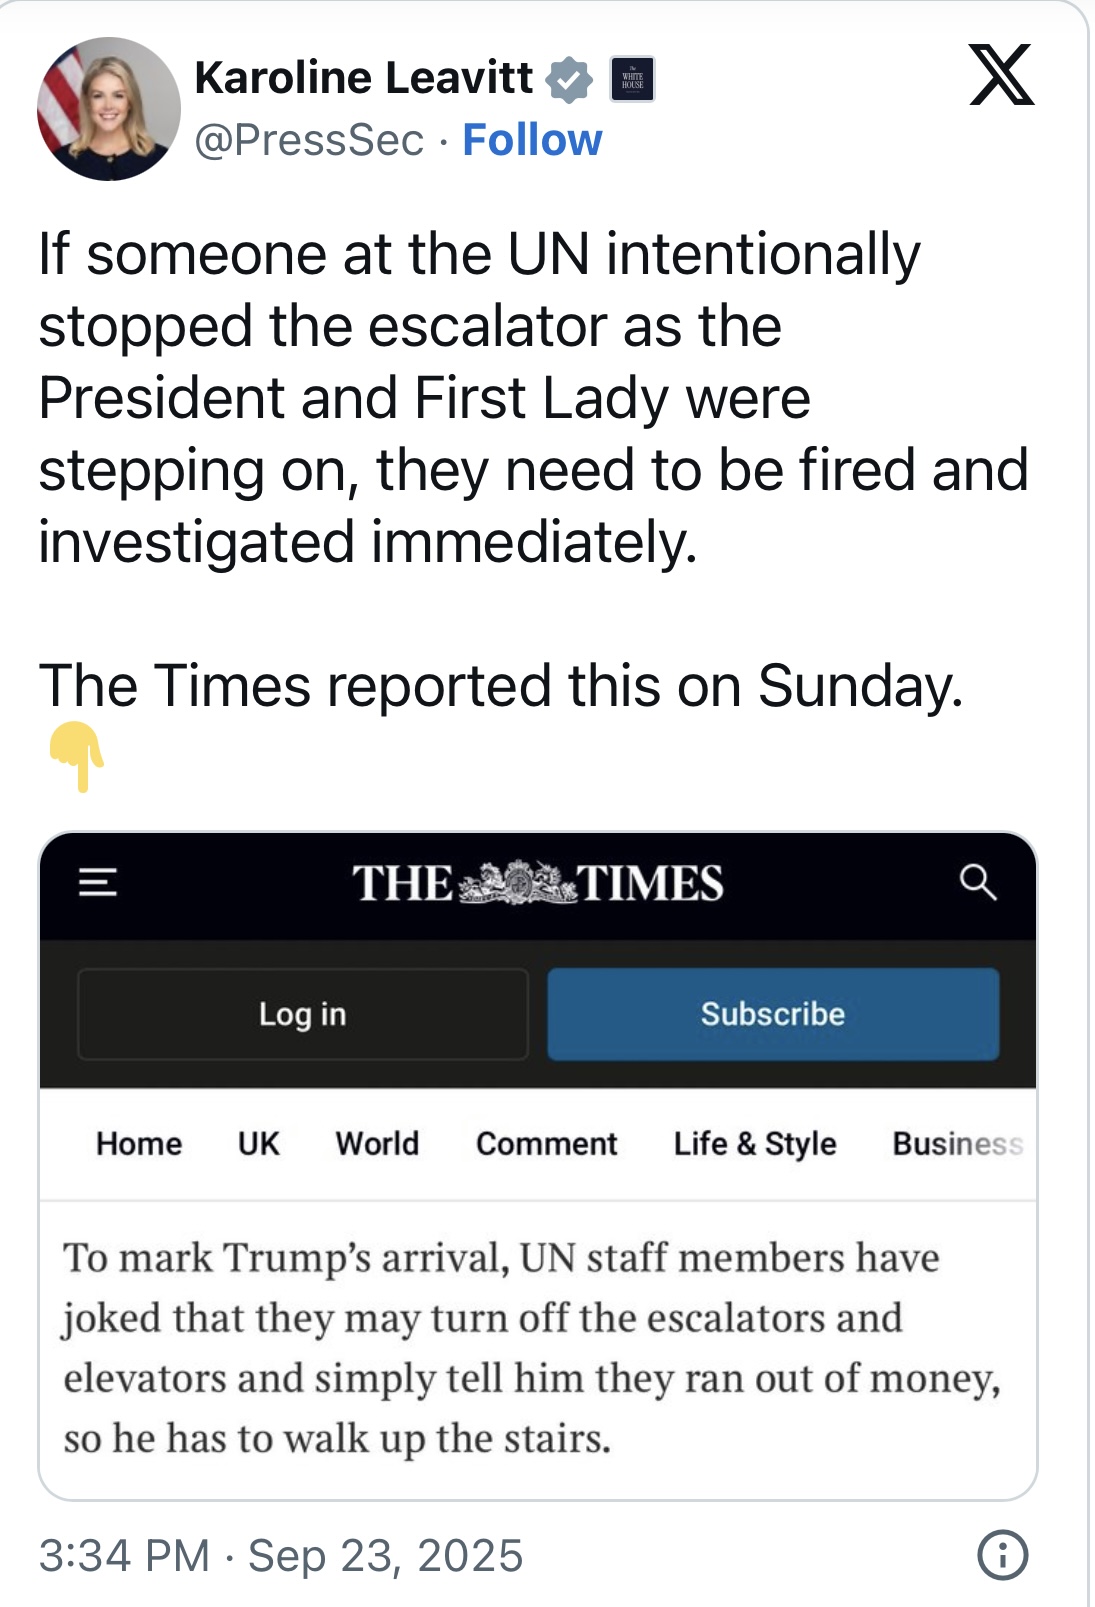Screen dimensions: 1095x1607
Task: Click The Times search magnifier icon
Action: click(977, 882)
